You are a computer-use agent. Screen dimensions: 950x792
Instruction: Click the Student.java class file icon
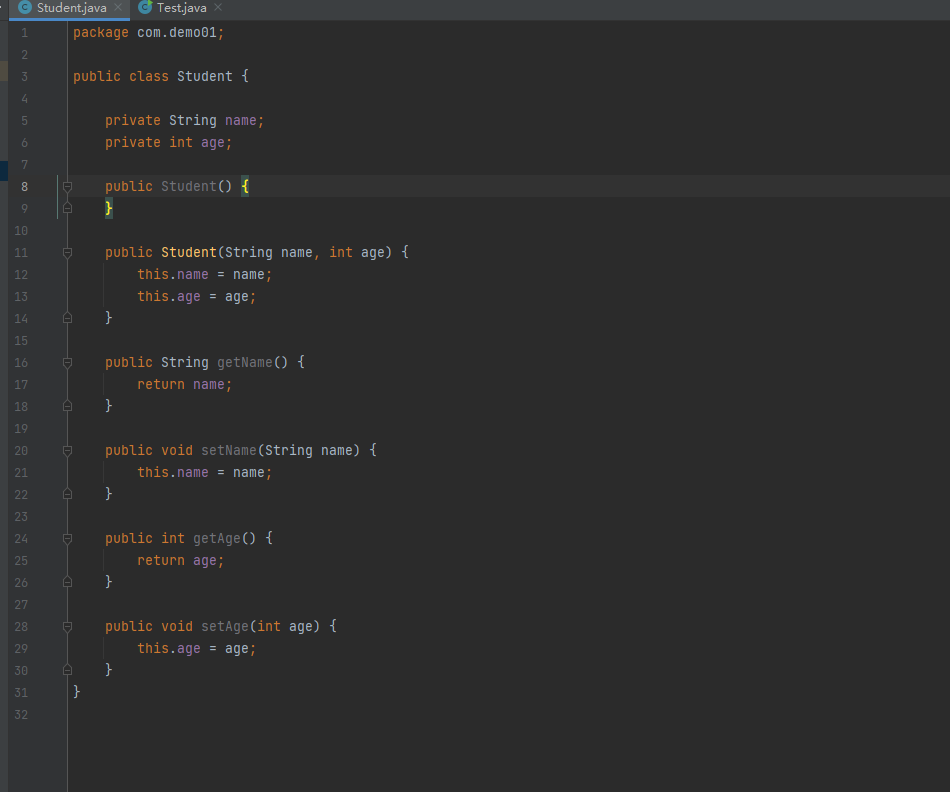pos(25,7)
